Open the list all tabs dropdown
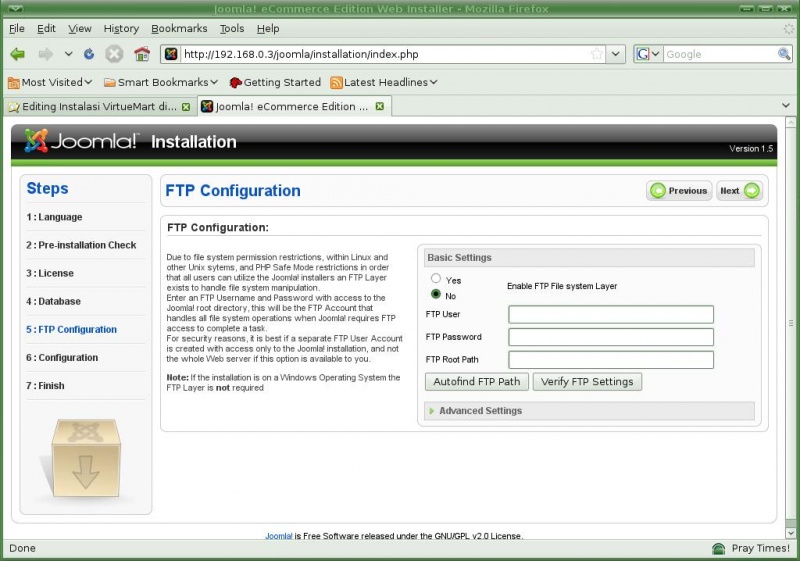Screen dimensions: 800x561 click(786, 106)
